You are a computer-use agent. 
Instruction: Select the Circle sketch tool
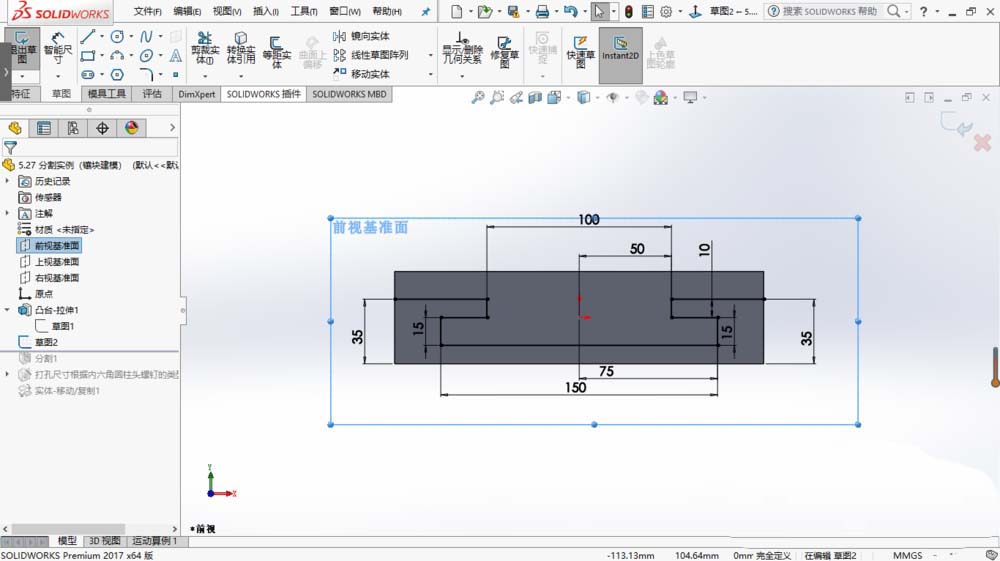point(117,36)
